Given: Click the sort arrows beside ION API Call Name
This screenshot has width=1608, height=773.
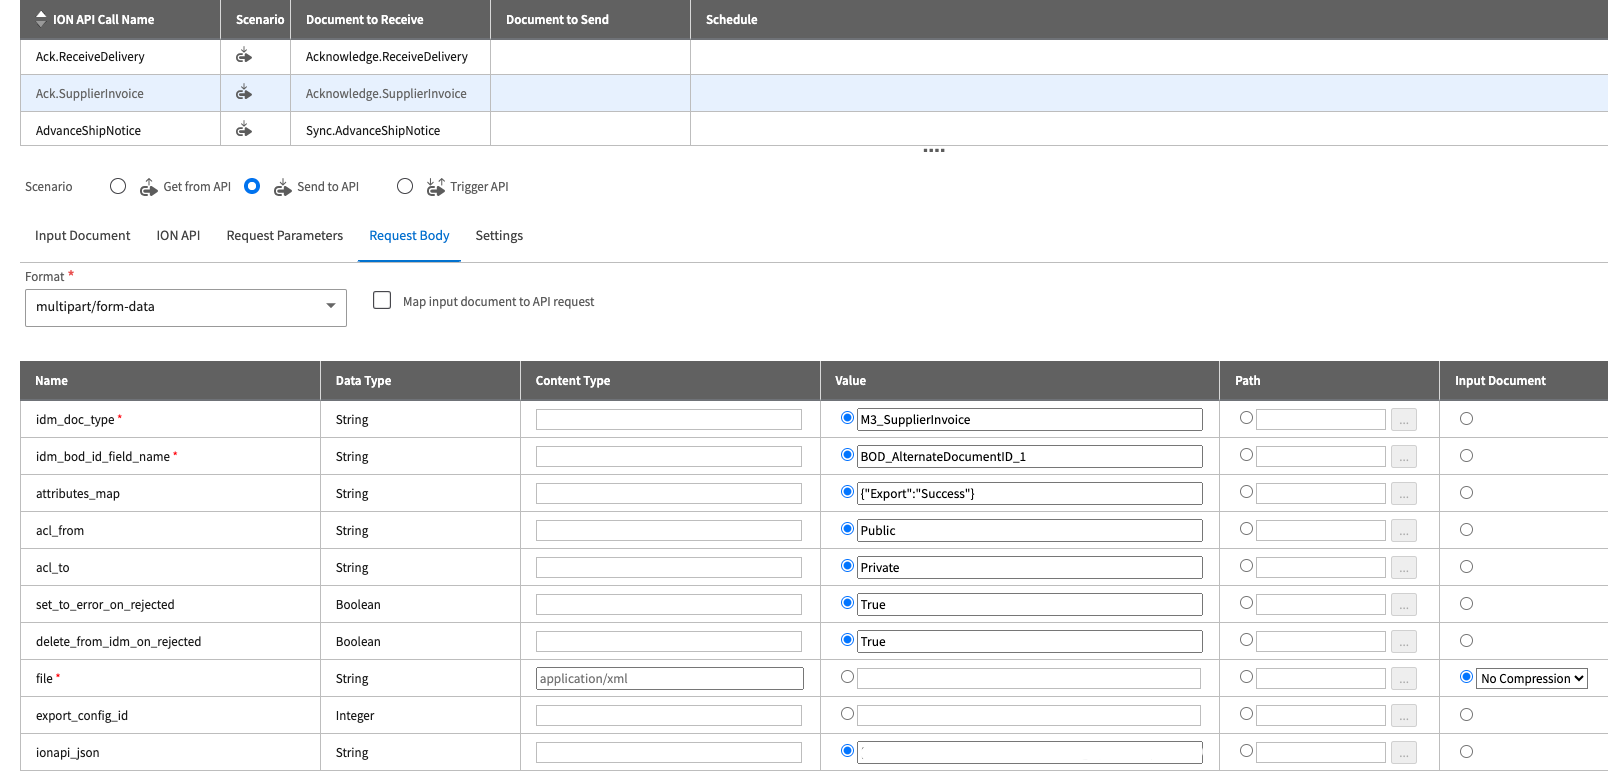Looking at the screenshot, I should click(41, 19).
